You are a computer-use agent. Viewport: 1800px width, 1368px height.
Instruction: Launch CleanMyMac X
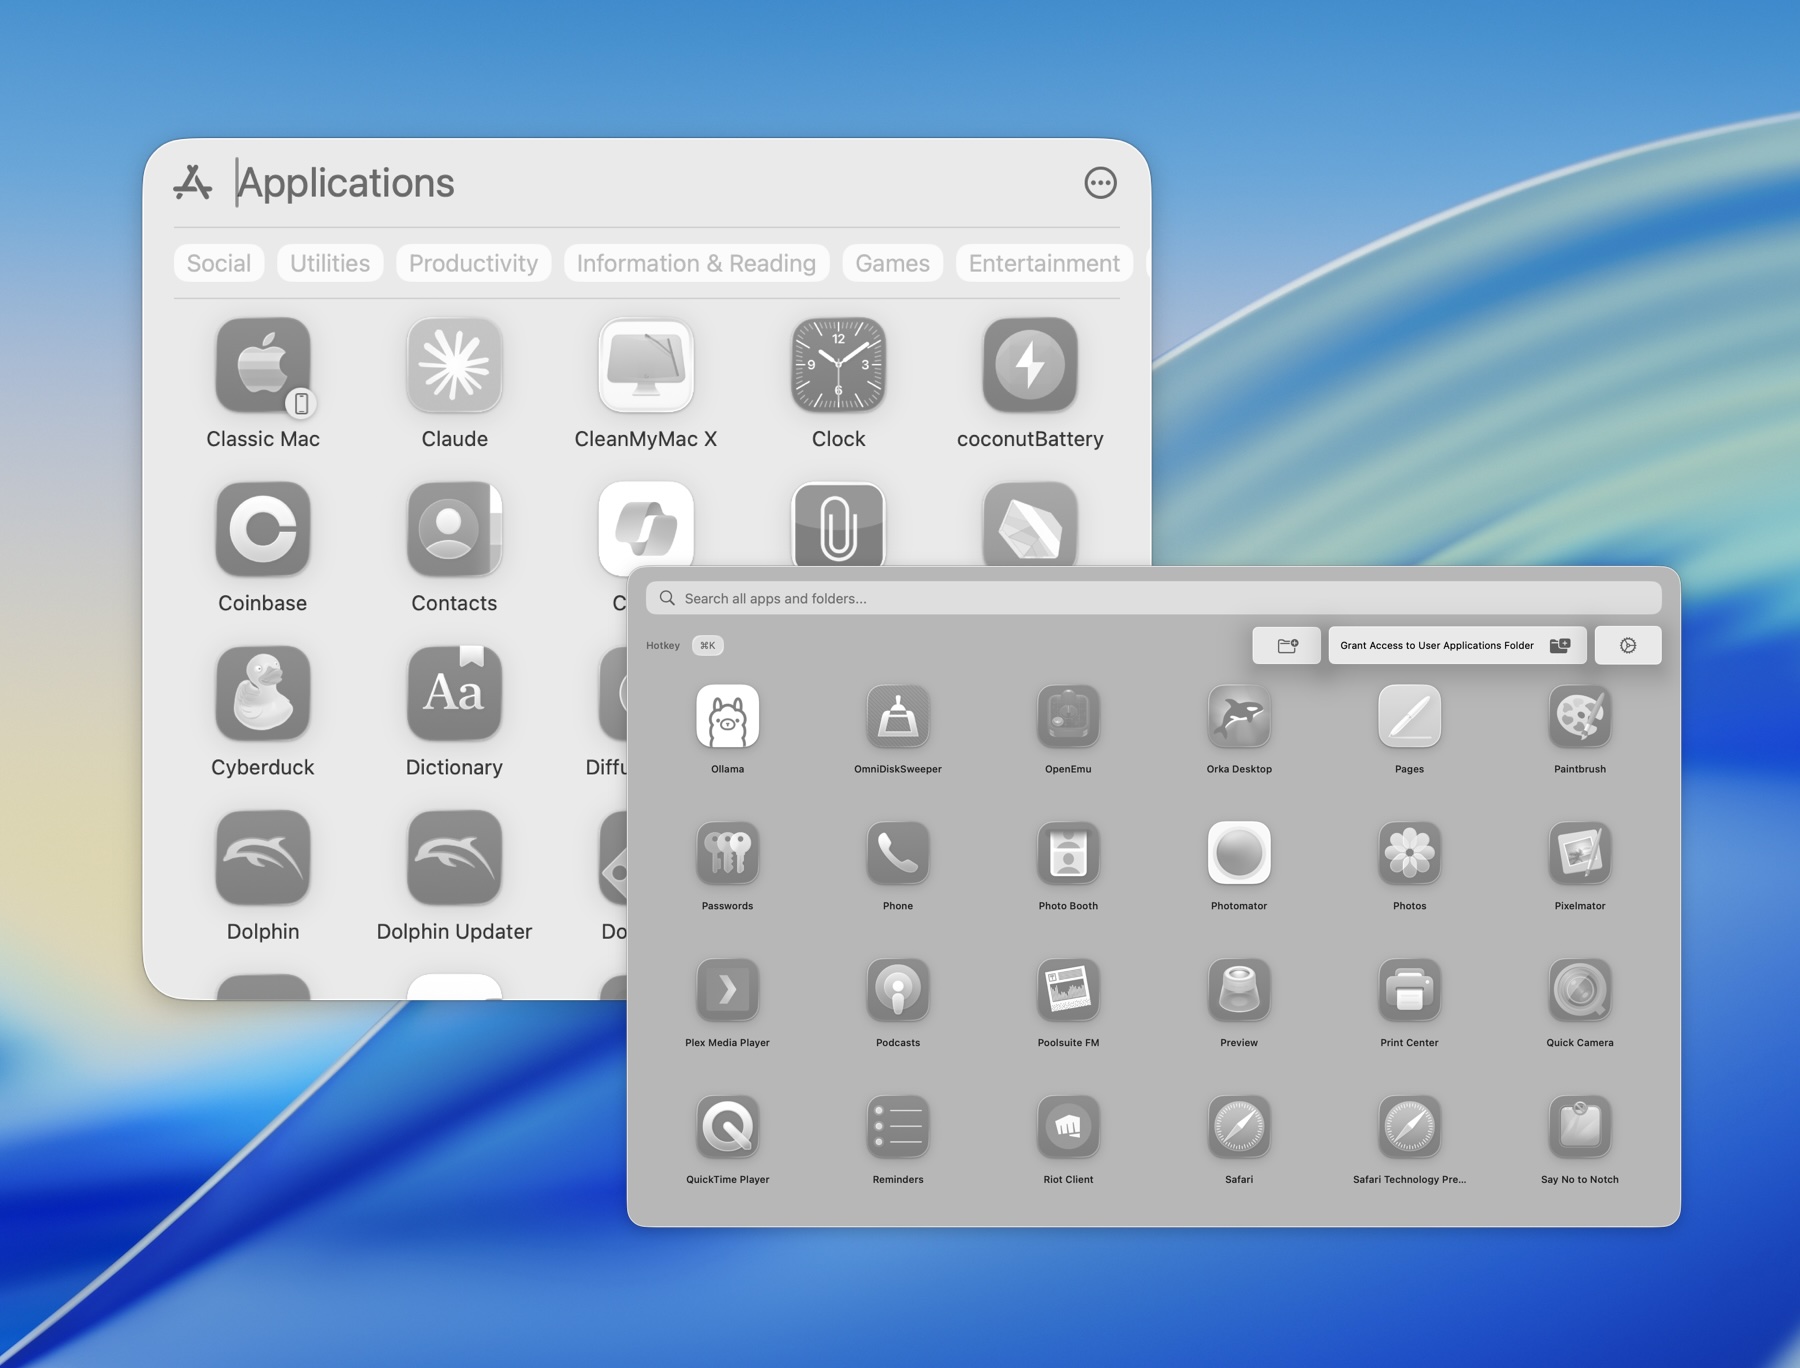point(646,366)
